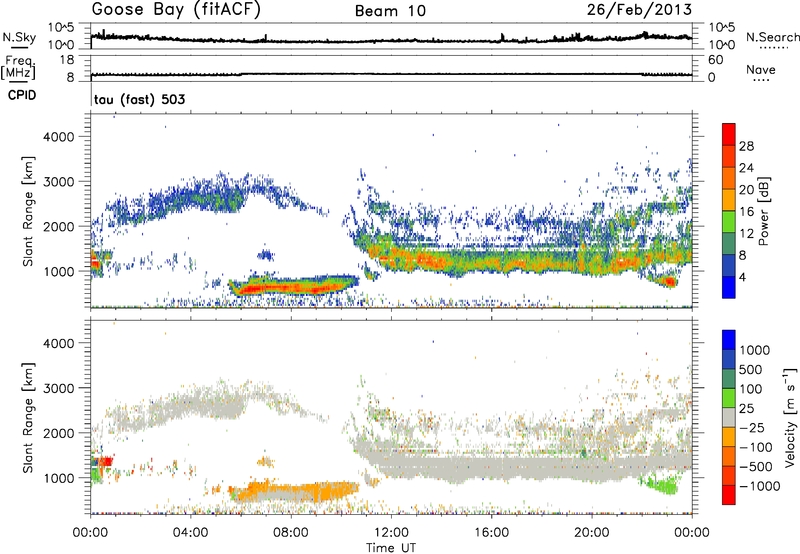Click the "-1000" label on Velocity colorbar
800x554 pixels.
(x=760, y=486)
